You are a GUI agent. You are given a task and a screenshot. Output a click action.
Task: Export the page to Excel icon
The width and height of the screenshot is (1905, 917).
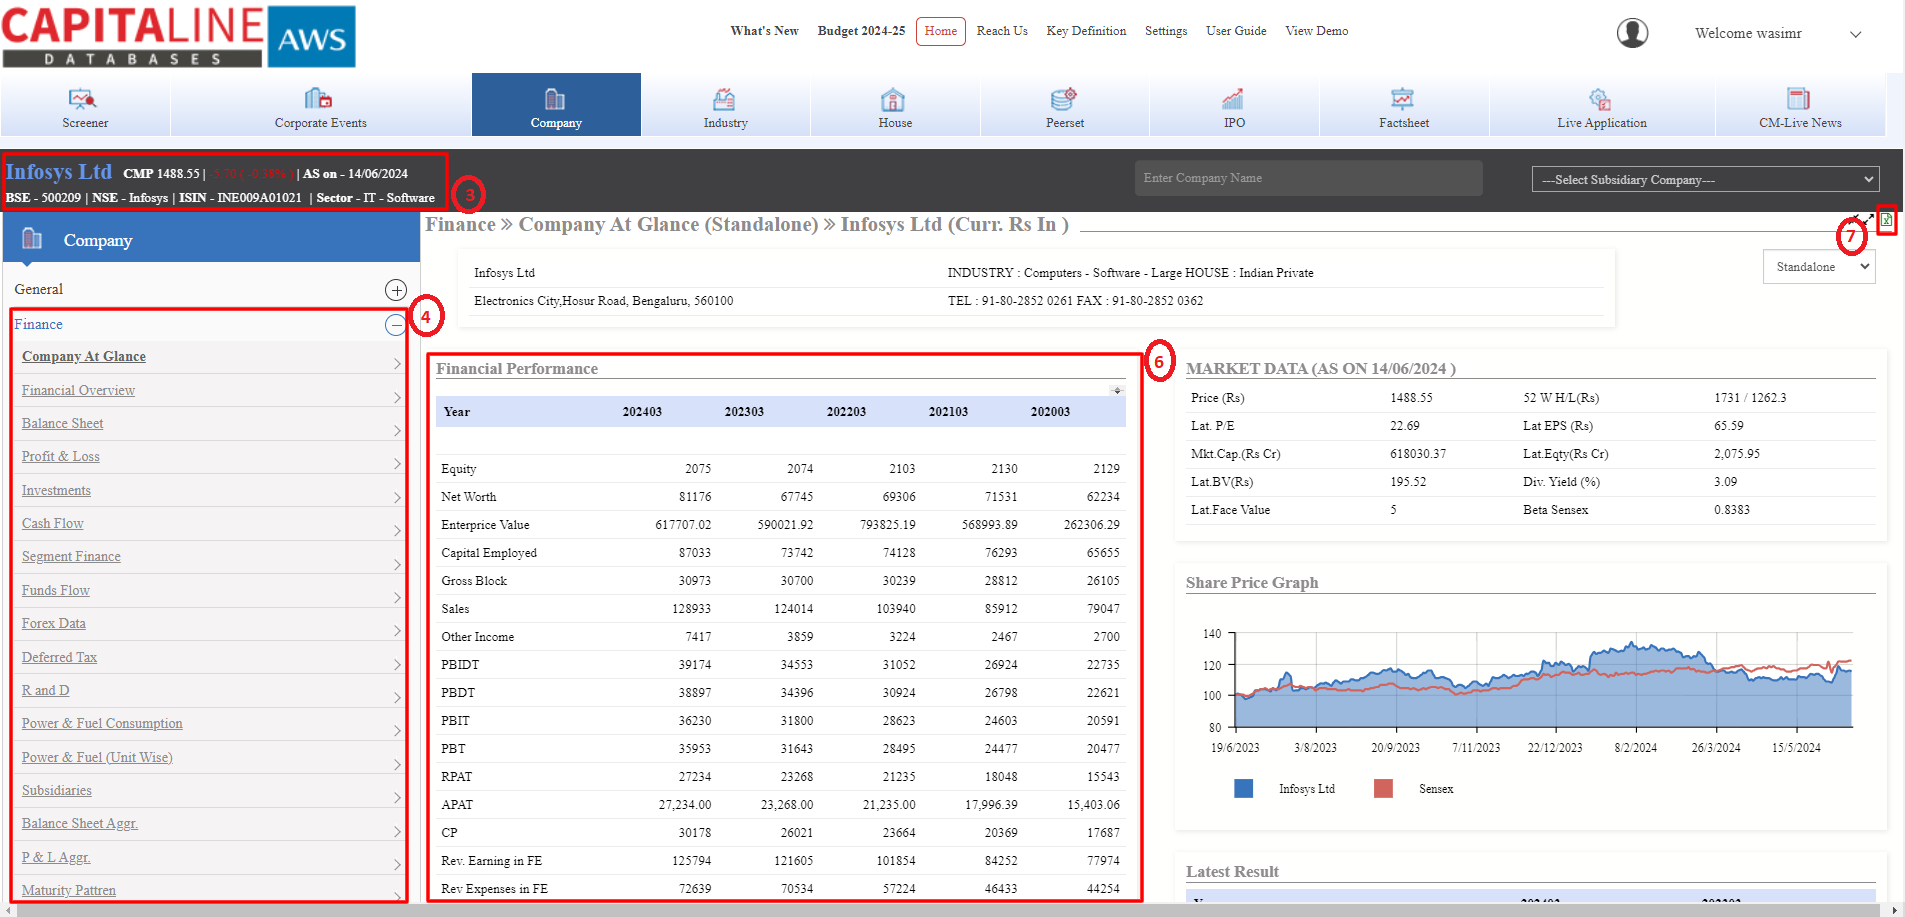[x=1887, y=220]
